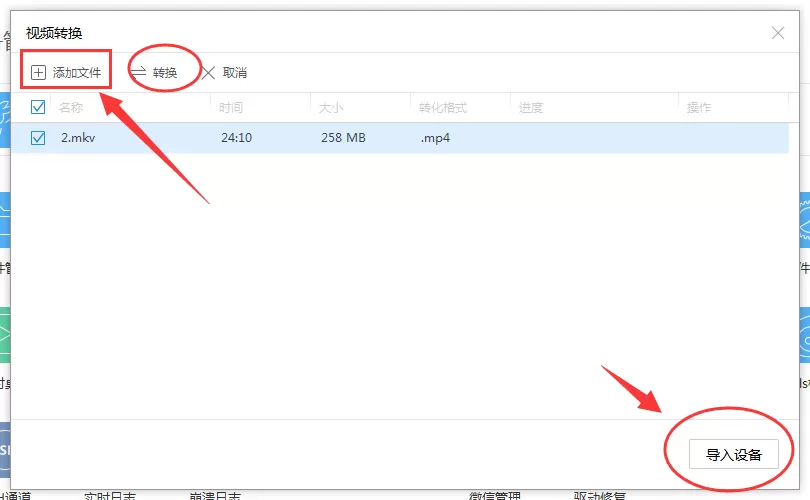810x500 pixels.
Task: Toggle the select-all checkbox in the header
Action: pos(38,107)
